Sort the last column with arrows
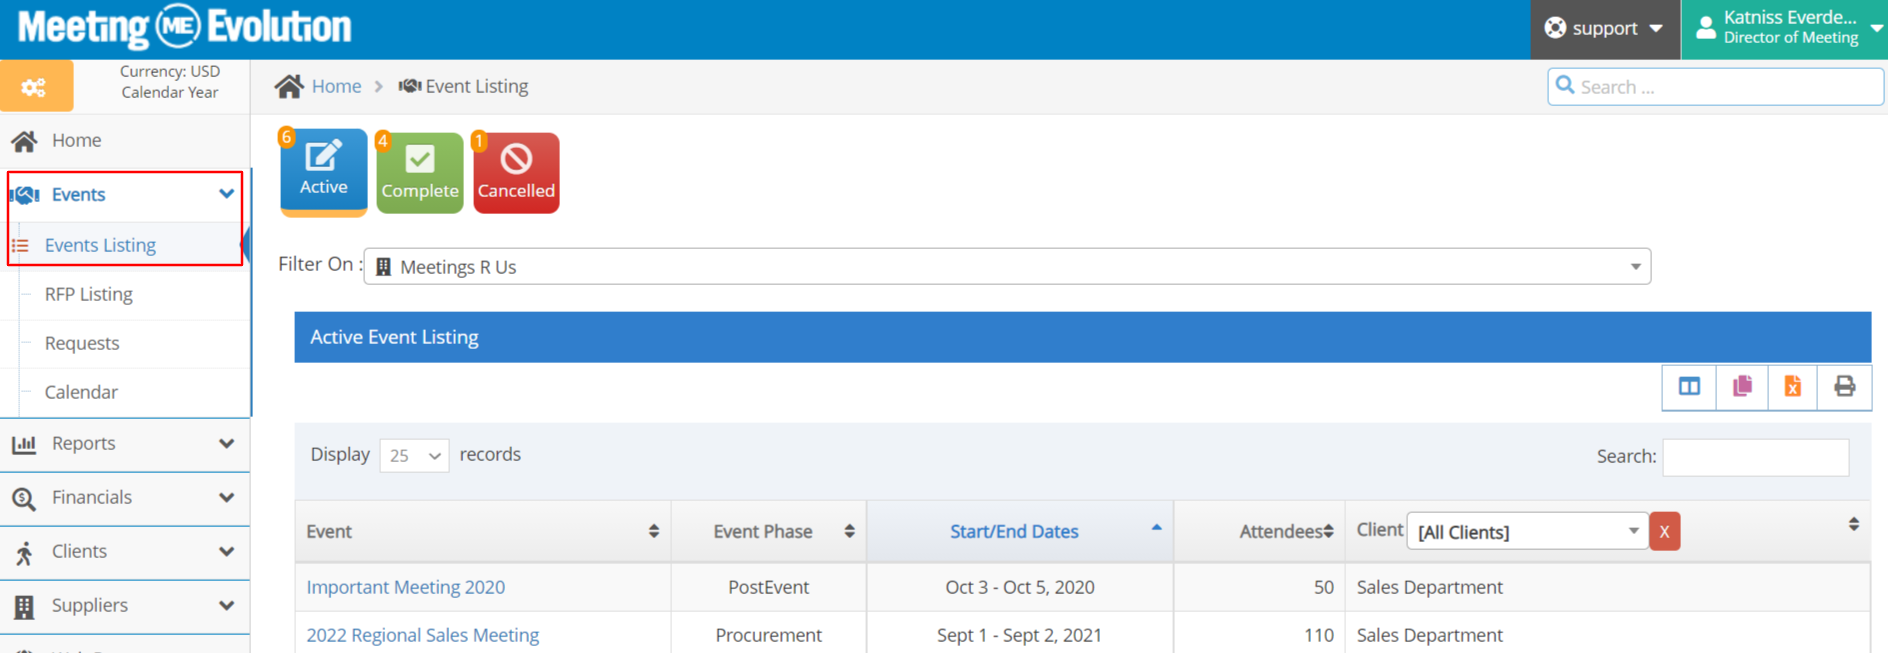This screenshot has height=653, width=1888. 1853,524
